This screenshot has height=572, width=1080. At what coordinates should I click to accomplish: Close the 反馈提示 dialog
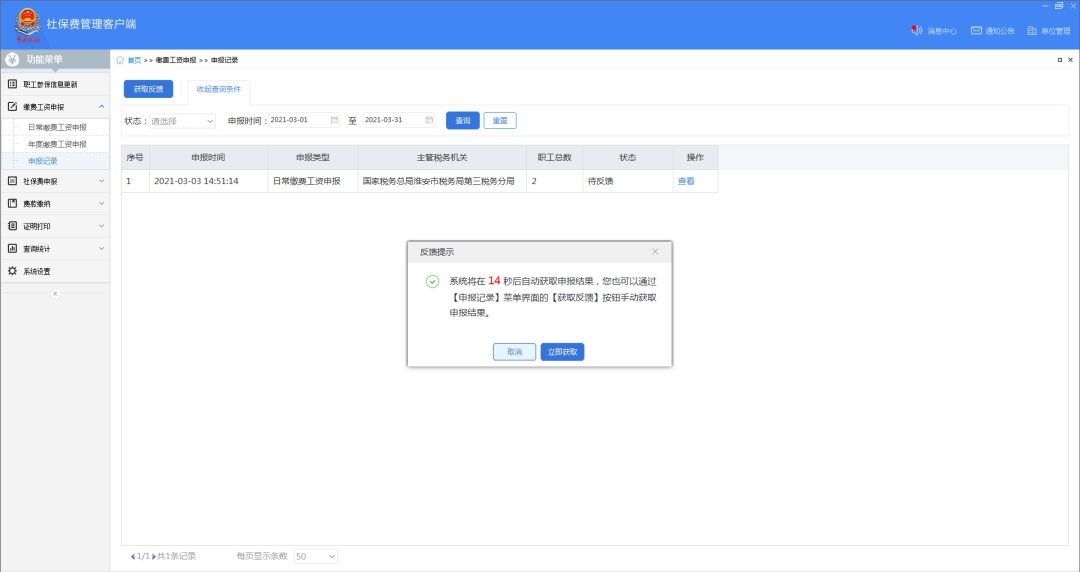(x=655, y=252)
